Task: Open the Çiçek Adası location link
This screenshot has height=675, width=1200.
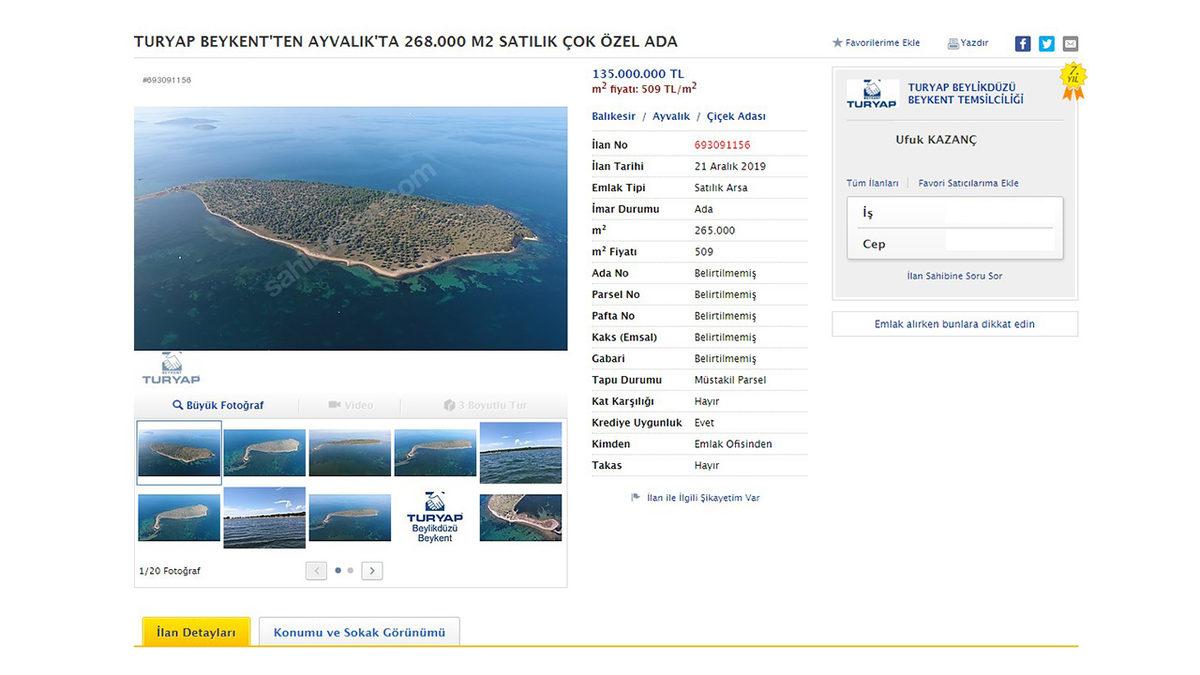Action: pyautogui.click(x=736, y=116)
